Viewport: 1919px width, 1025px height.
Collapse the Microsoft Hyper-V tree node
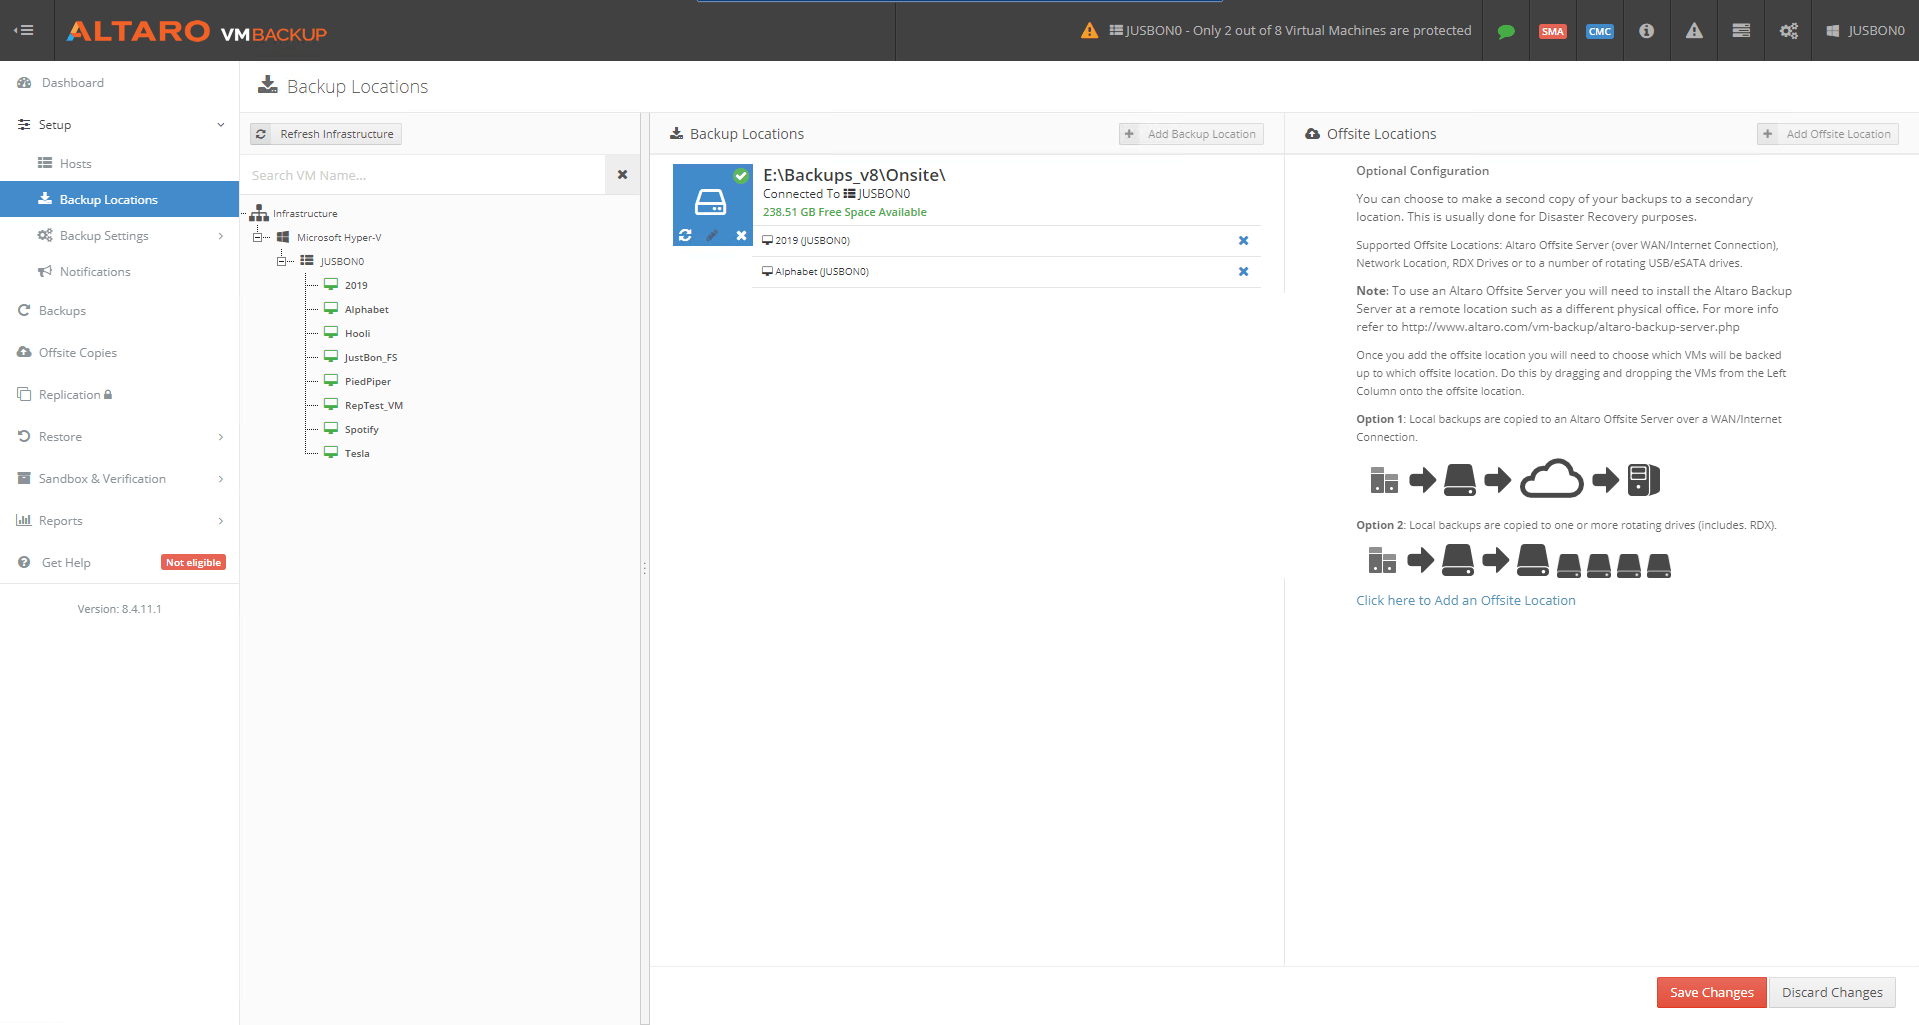tap(257, 238)
